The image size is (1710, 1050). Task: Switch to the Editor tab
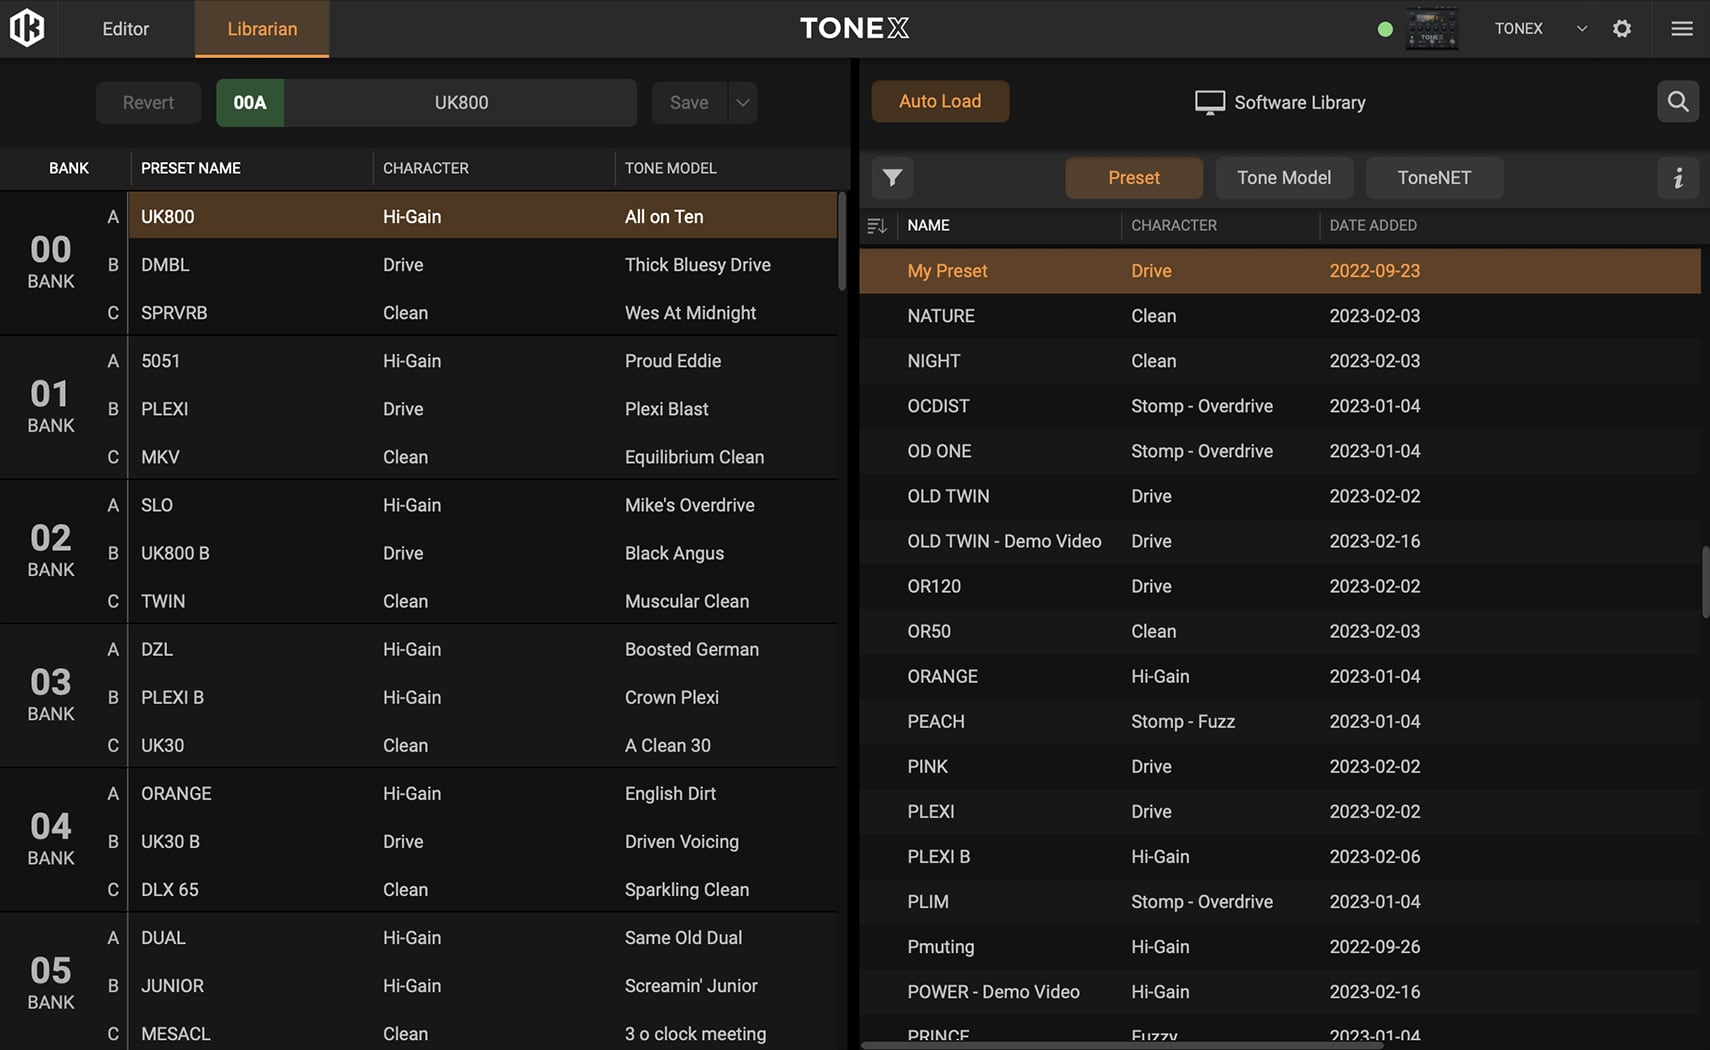(x=125, y=29)
